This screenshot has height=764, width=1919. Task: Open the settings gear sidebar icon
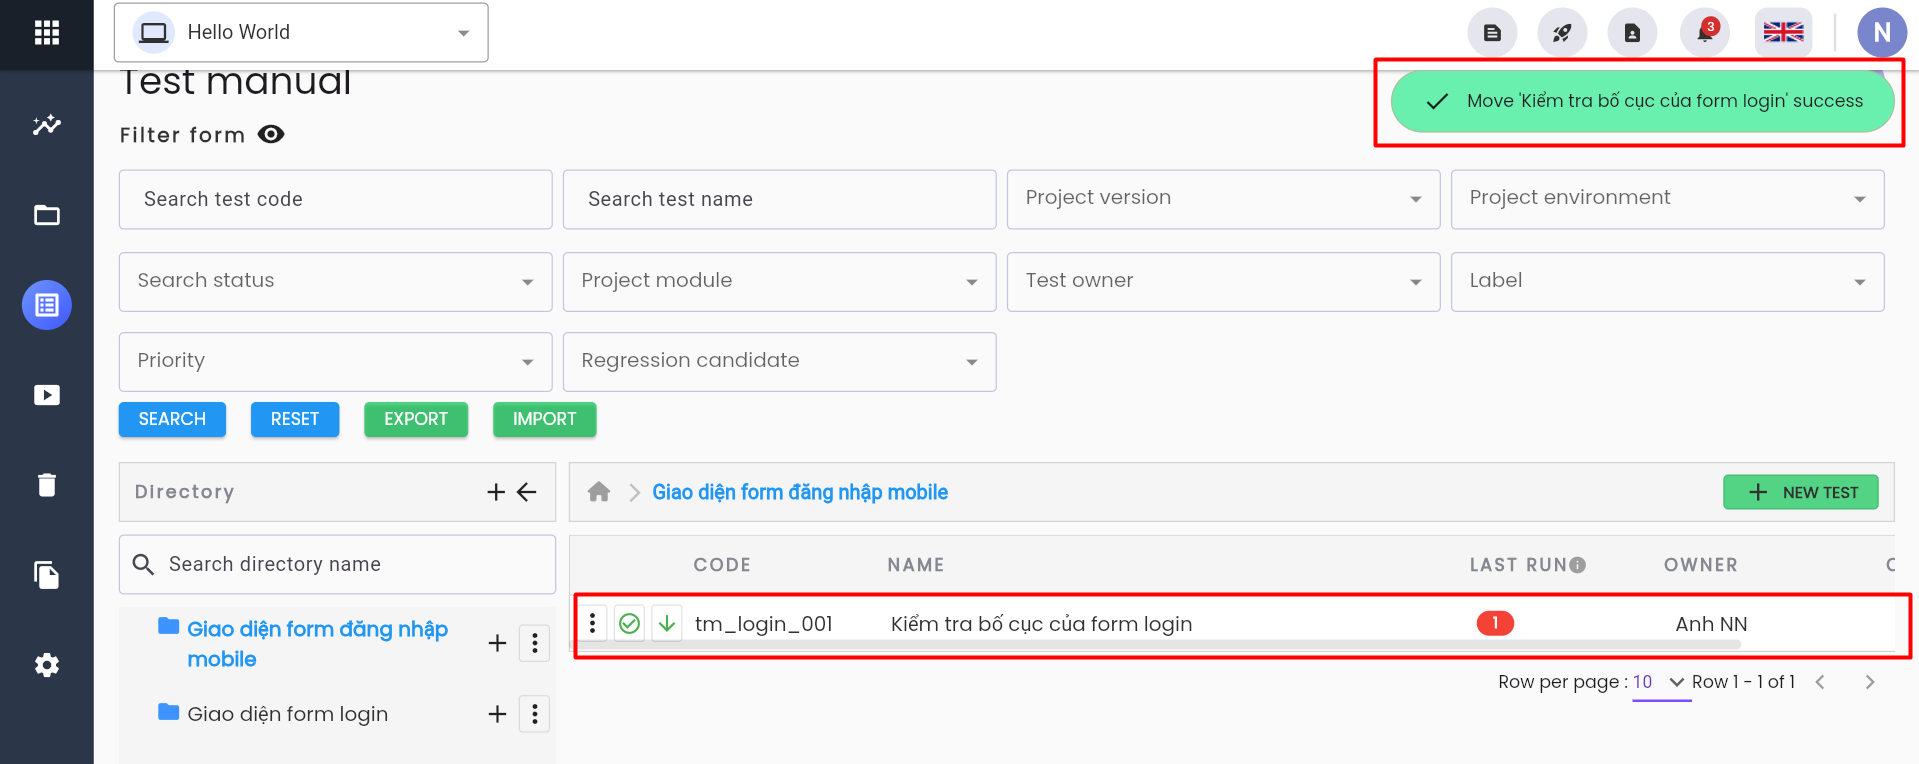pos(46,665)
